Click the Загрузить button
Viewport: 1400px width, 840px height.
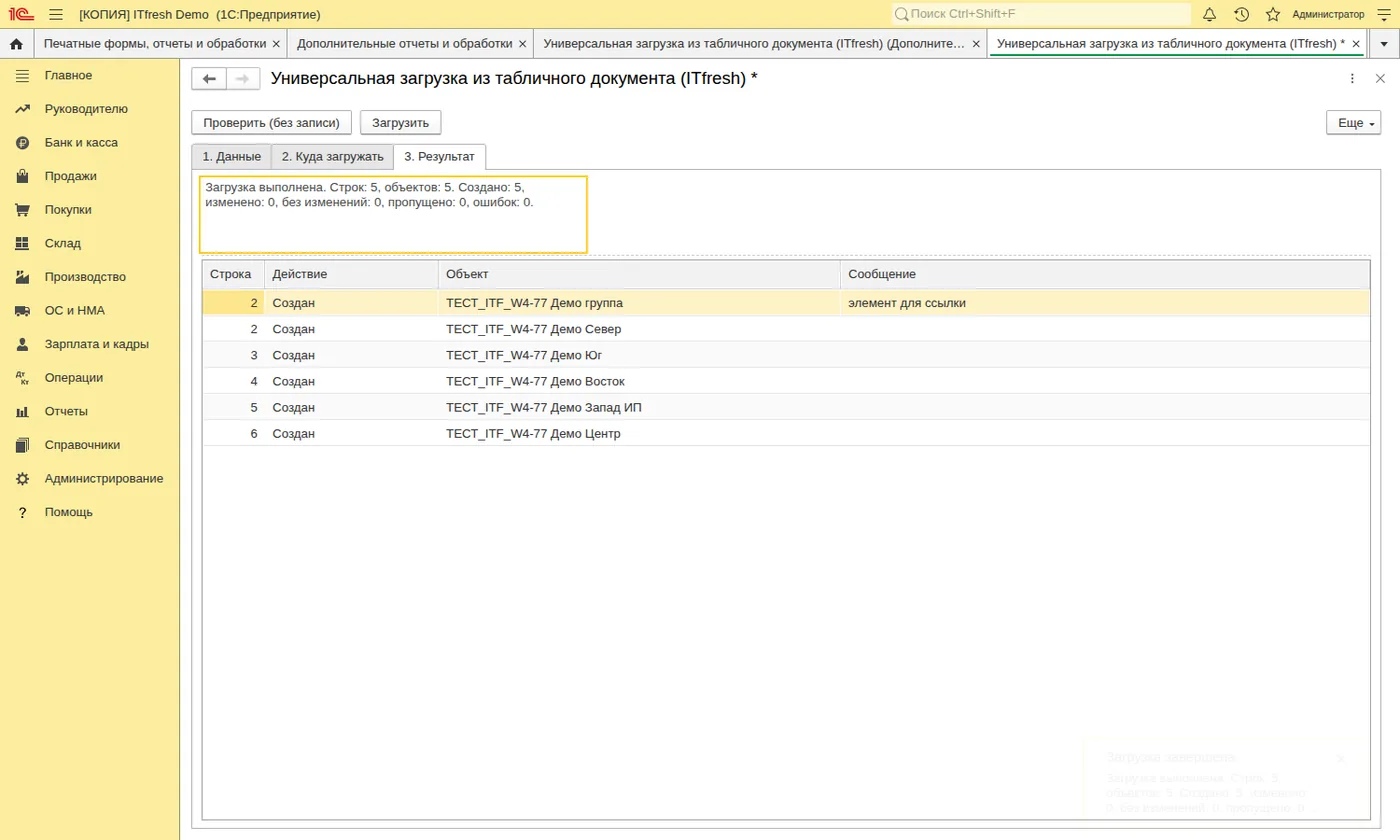point(401,123)
